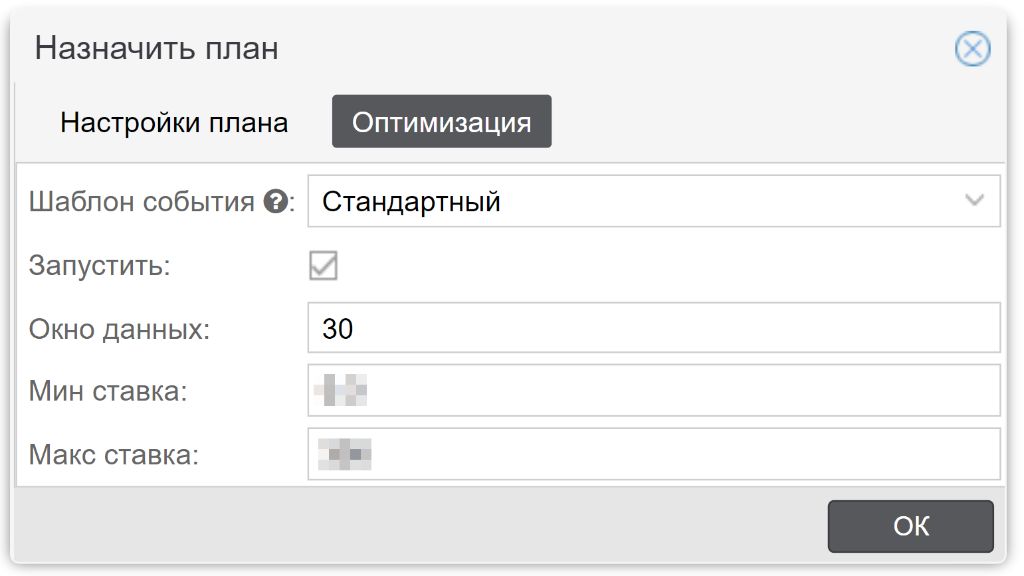Click the Назначить план dialog title

[x=157, y=48]
